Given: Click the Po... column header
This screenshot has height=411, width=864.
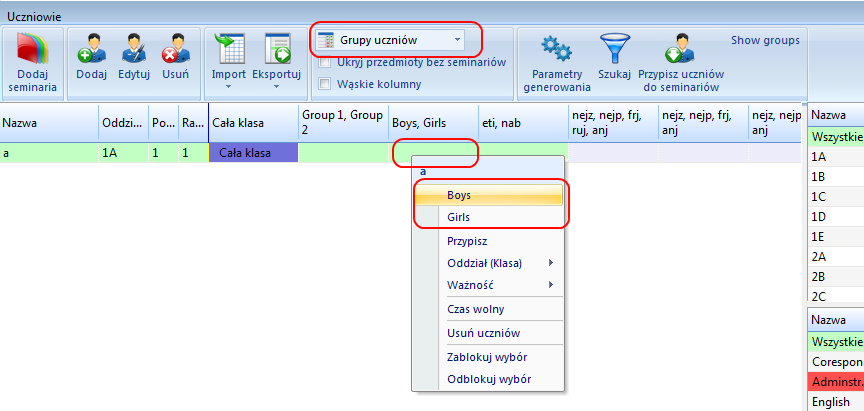Looking at the screenshot, I should (164, 123).
